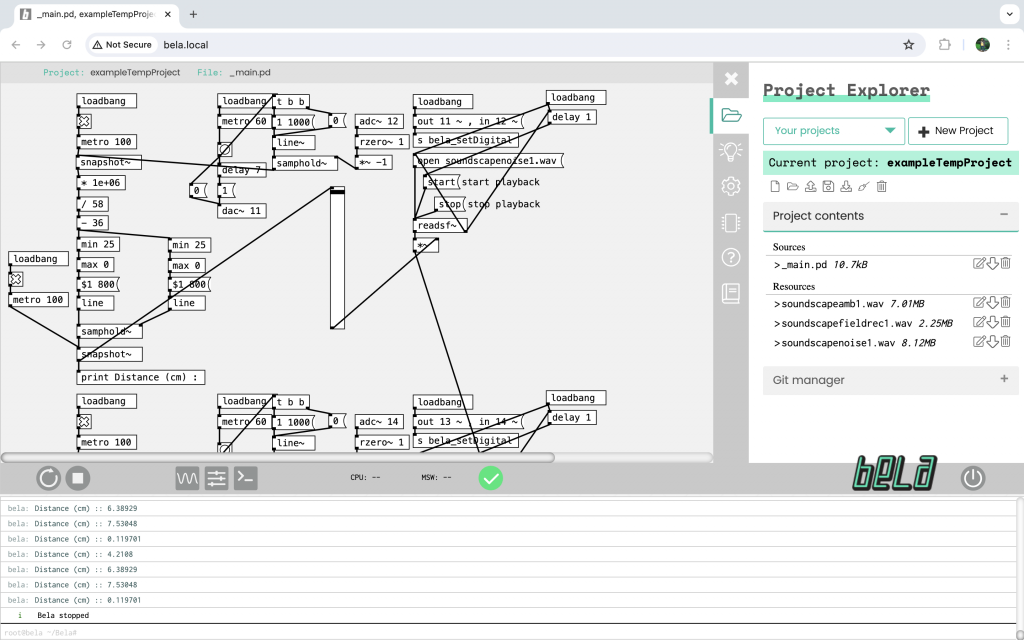The height and width of the screenshot is (640, 1024).
Task: Download soundscapenoise1.wav file
Action: 993,342
